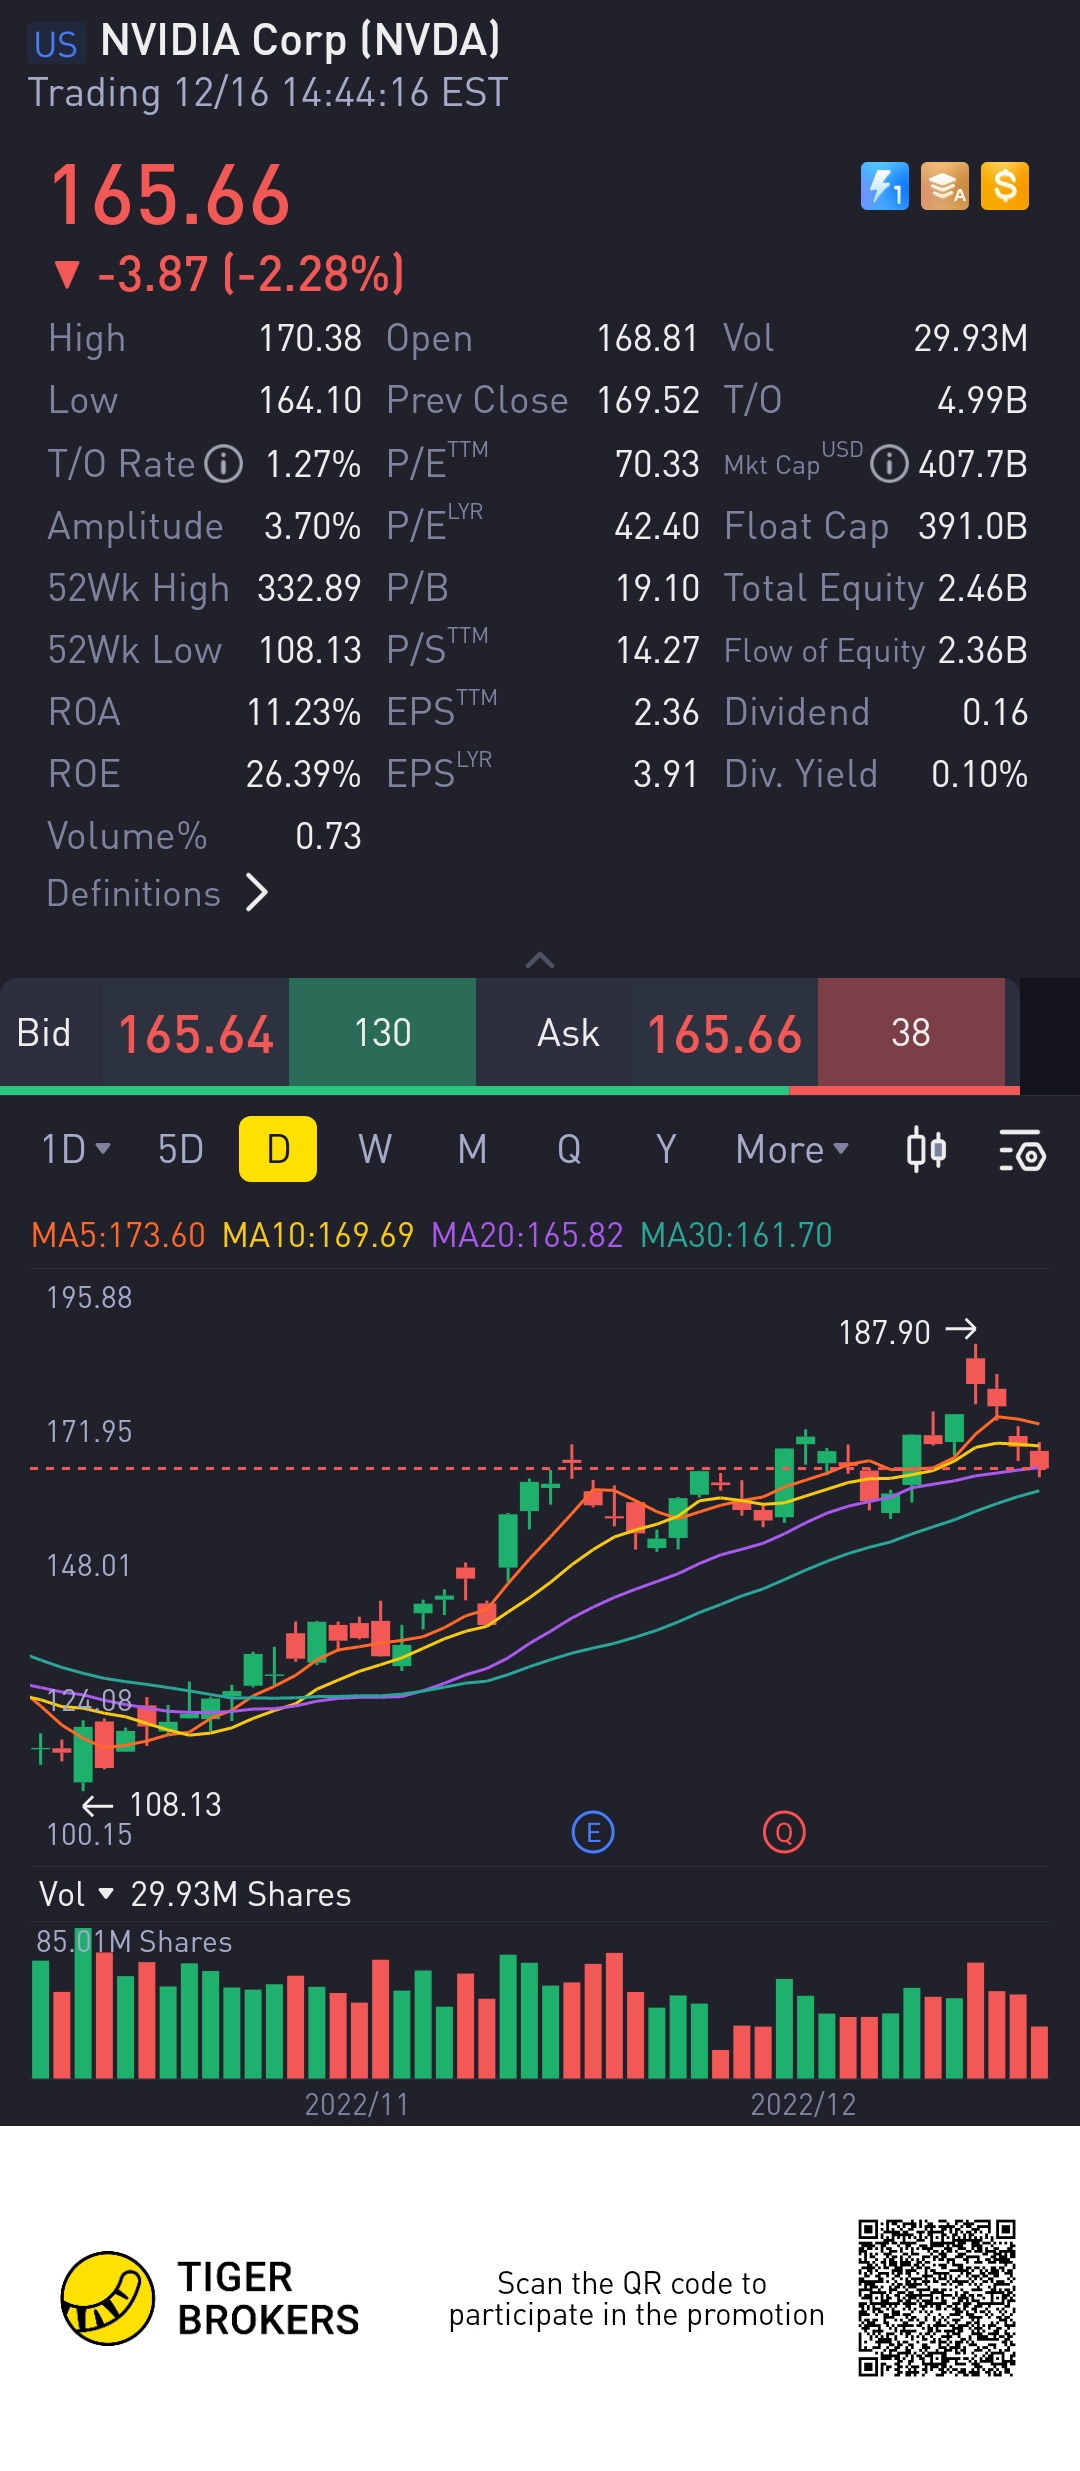Tap NVIDIA Corp (NVDA) title
The image size is (1080, 2471).
300,40
